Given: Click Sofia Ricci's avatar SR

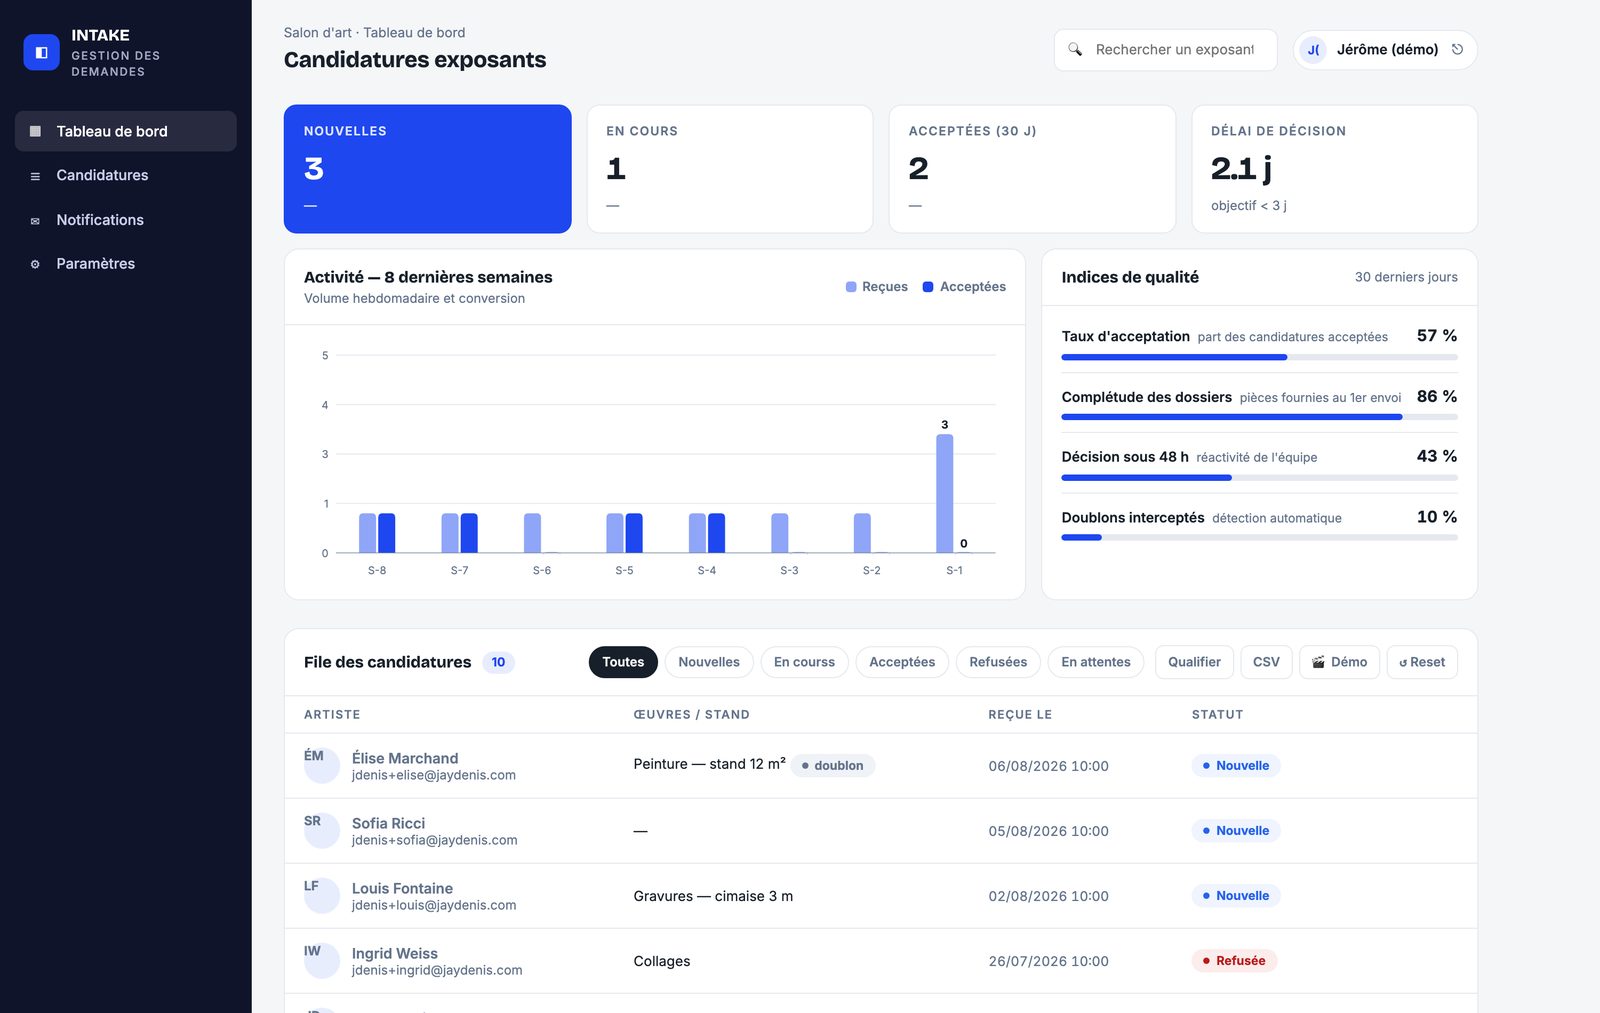Looking at the screenshot, I should point(321,831).
